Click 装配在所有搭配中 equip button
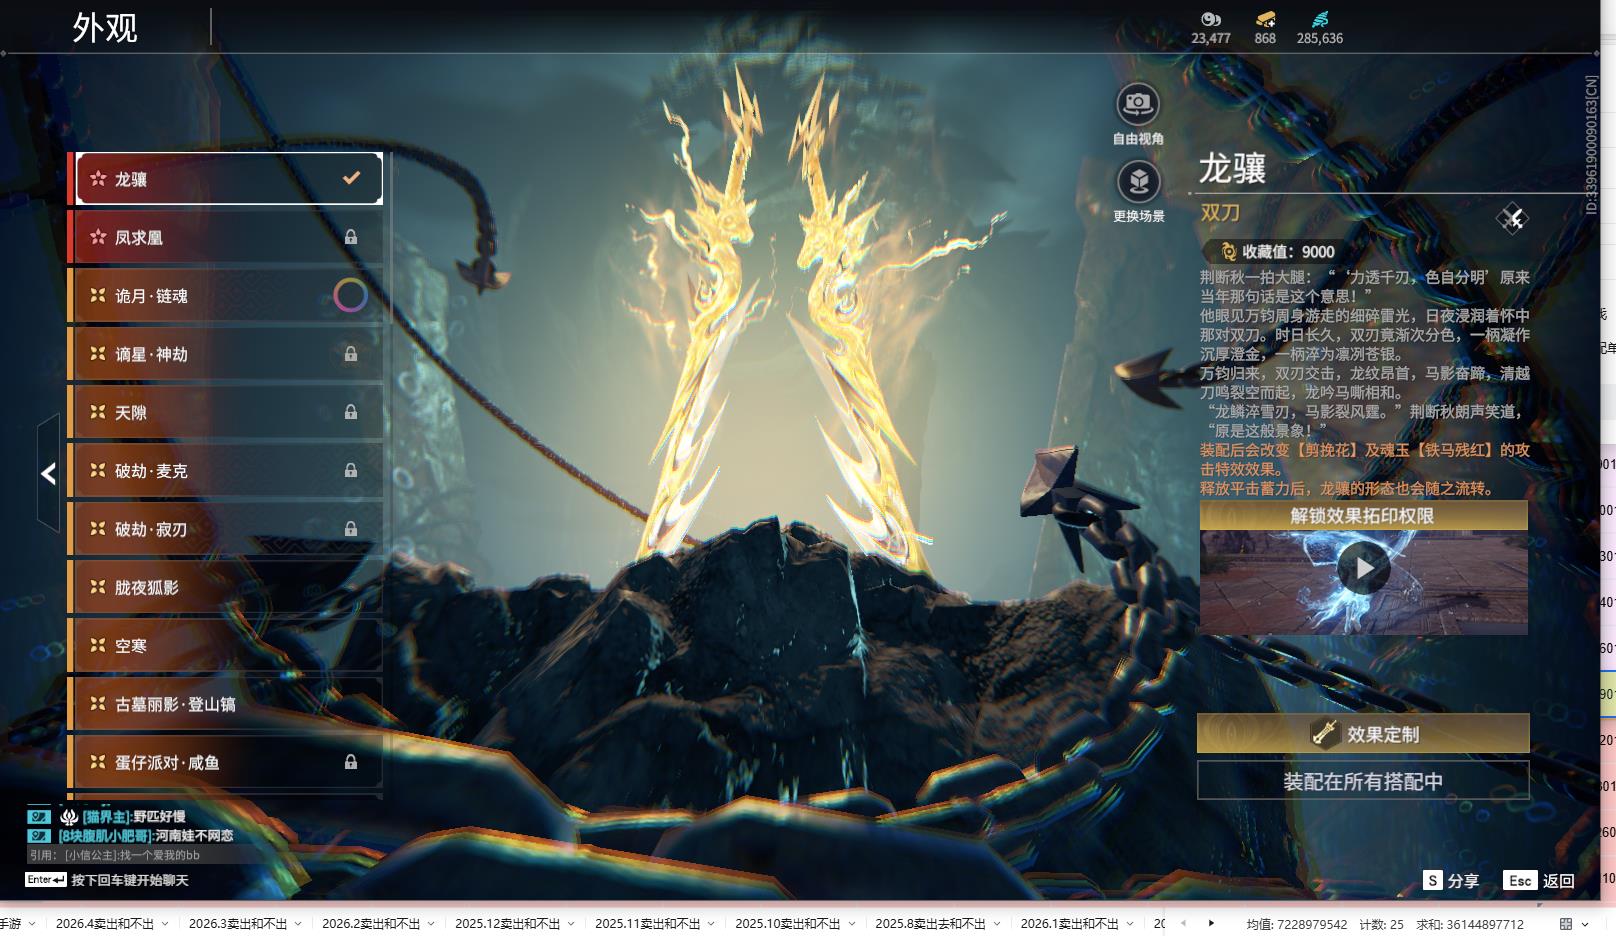The width and height of the screenshot is (1616, 939). coord(1363,781)
